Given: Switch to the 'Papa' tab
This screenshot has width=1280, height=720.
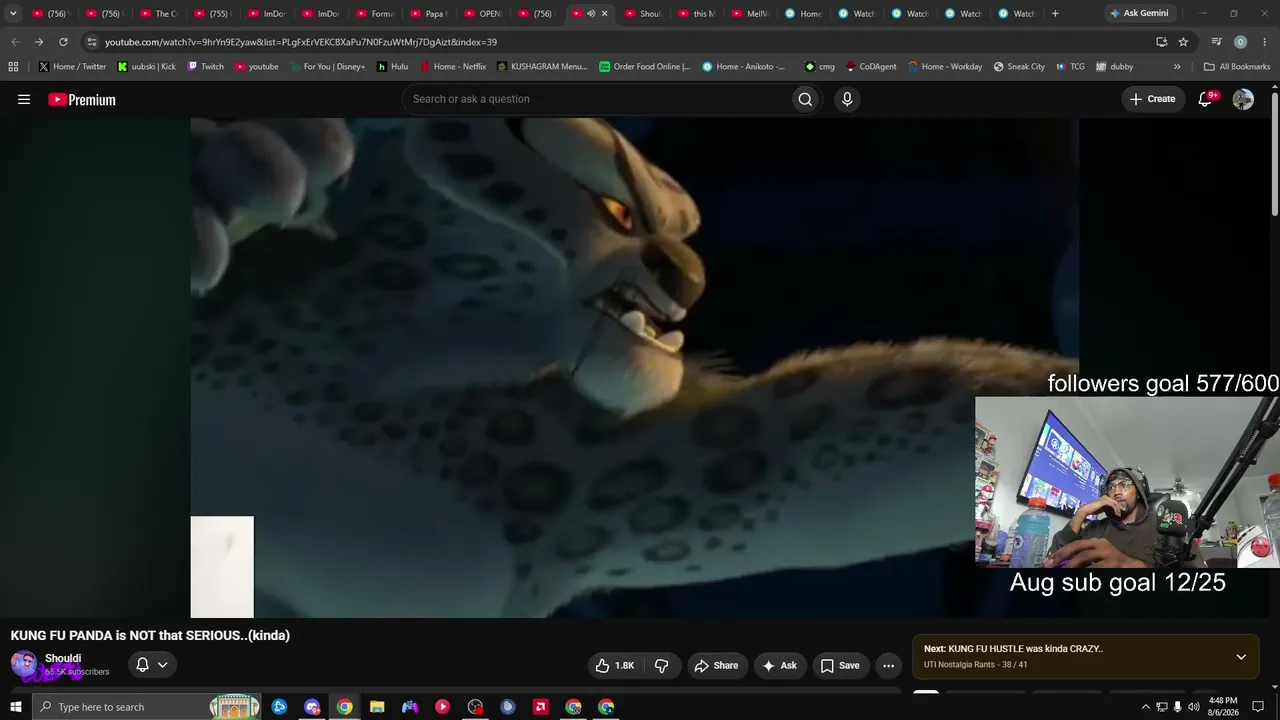Looking at the screenshot, I should [x=429, y=14].
